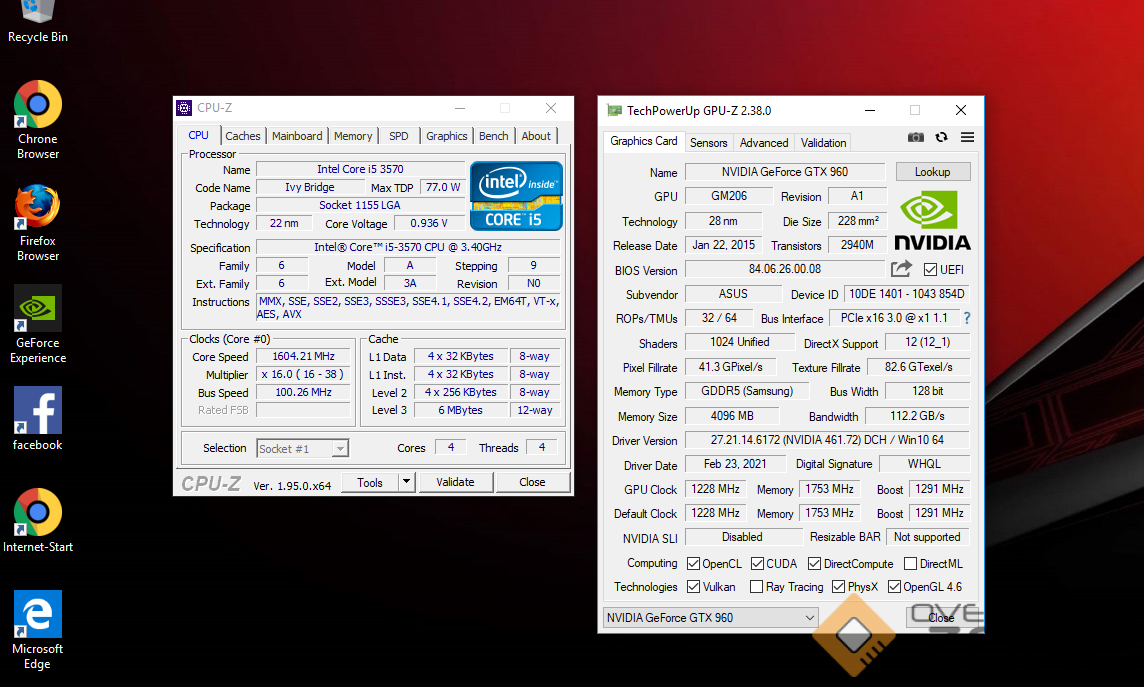Switch to the Sensors tab in GPU-Z
Screen dimensions: 1144x687
tap(708, 143)
